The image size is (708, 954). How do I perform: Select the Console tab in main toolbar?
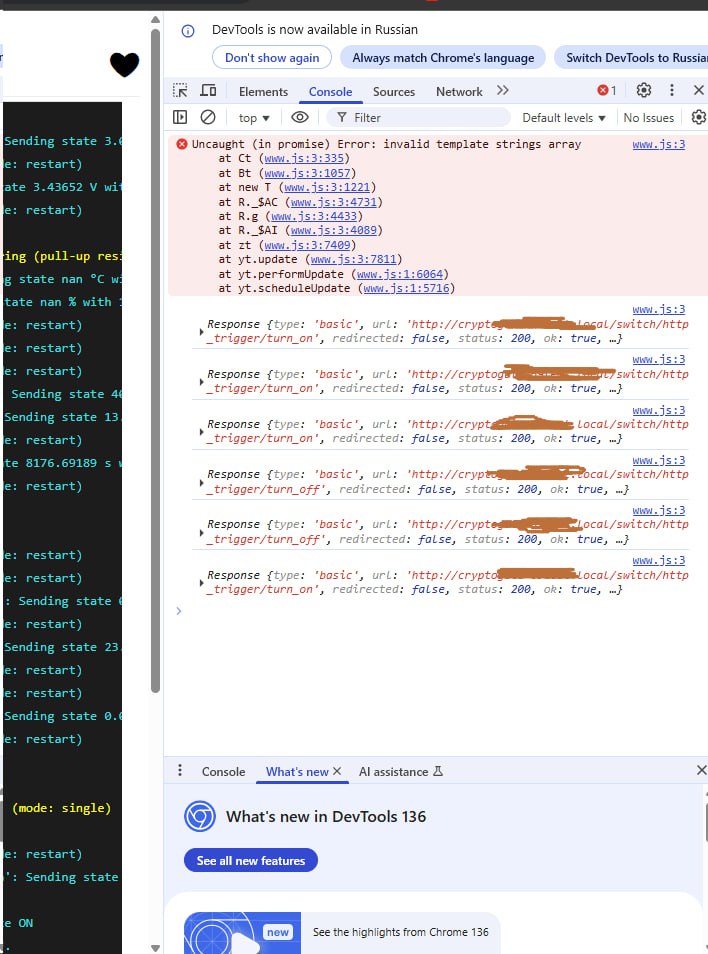tap(330, 92)
